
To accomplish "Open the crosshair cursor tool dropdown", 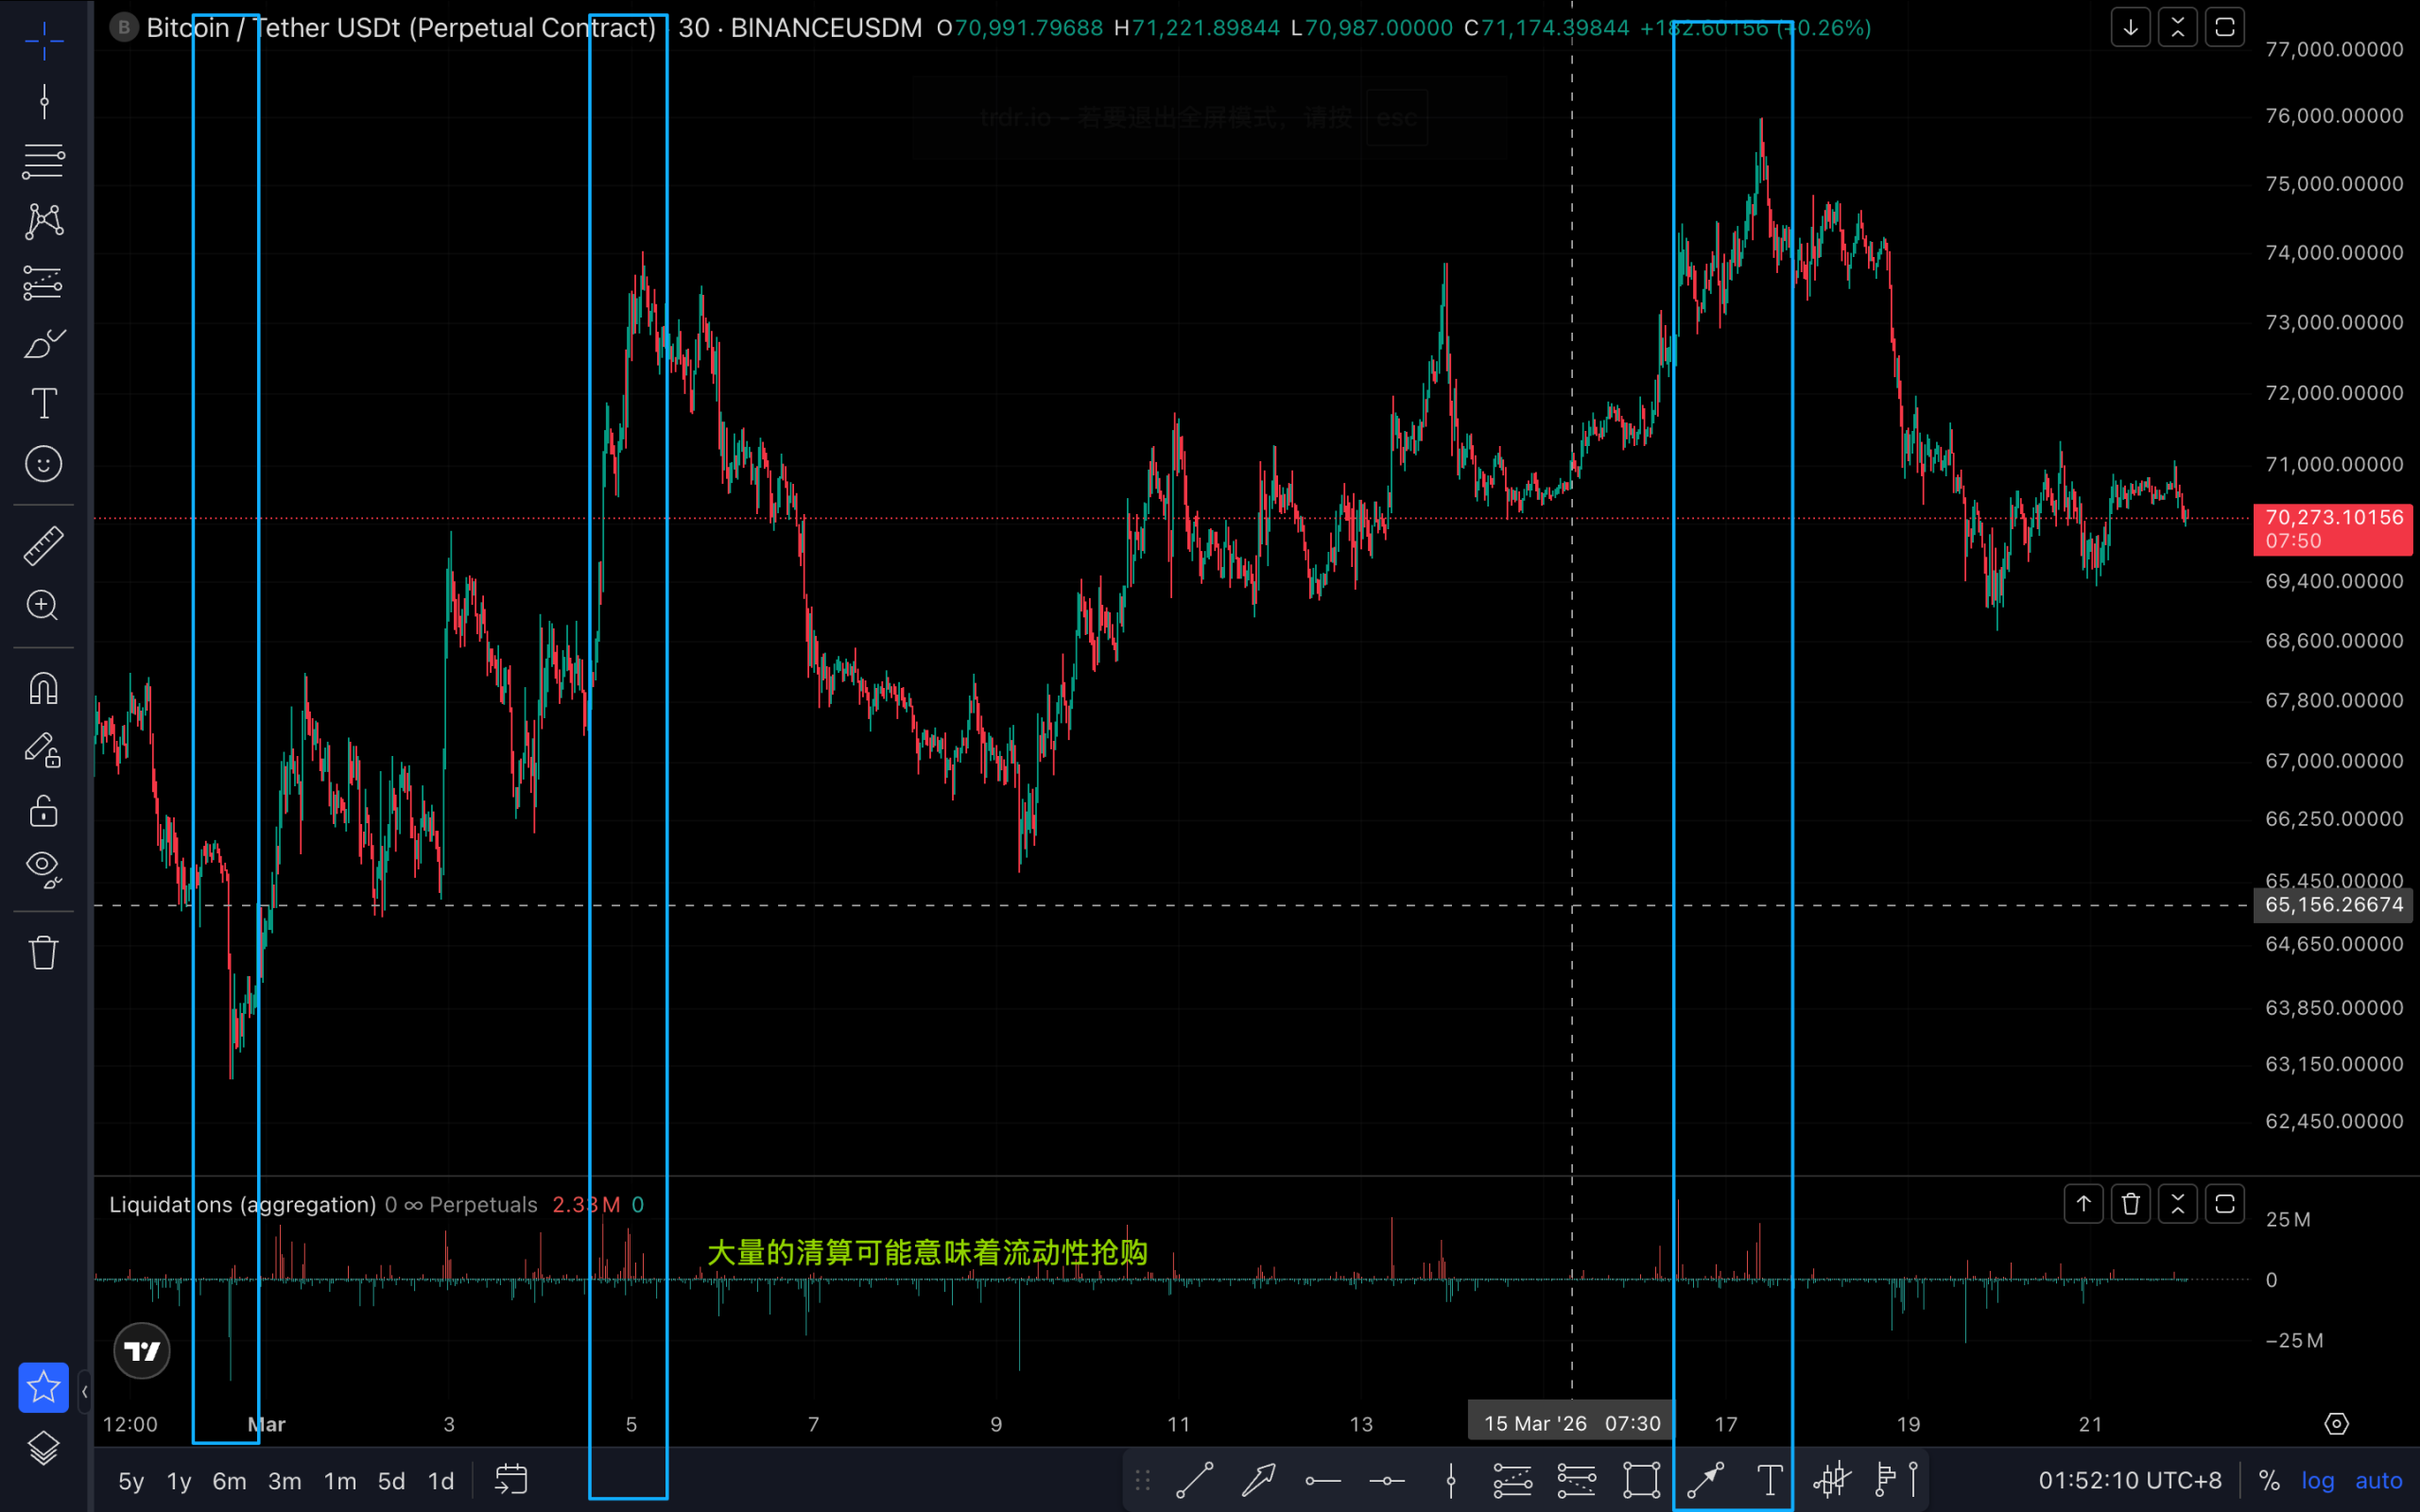I will pyautogui.click(x=43, y=42).
